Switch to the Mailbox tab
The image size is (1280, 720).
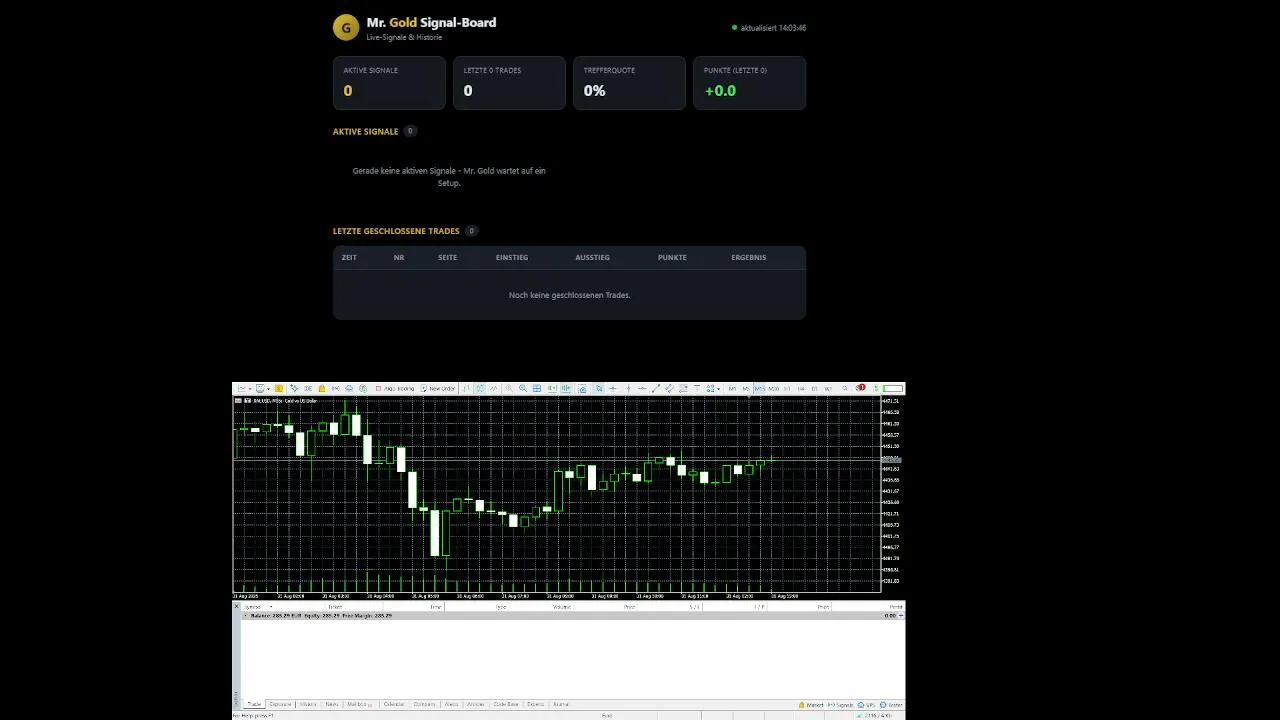click(358, 704)
